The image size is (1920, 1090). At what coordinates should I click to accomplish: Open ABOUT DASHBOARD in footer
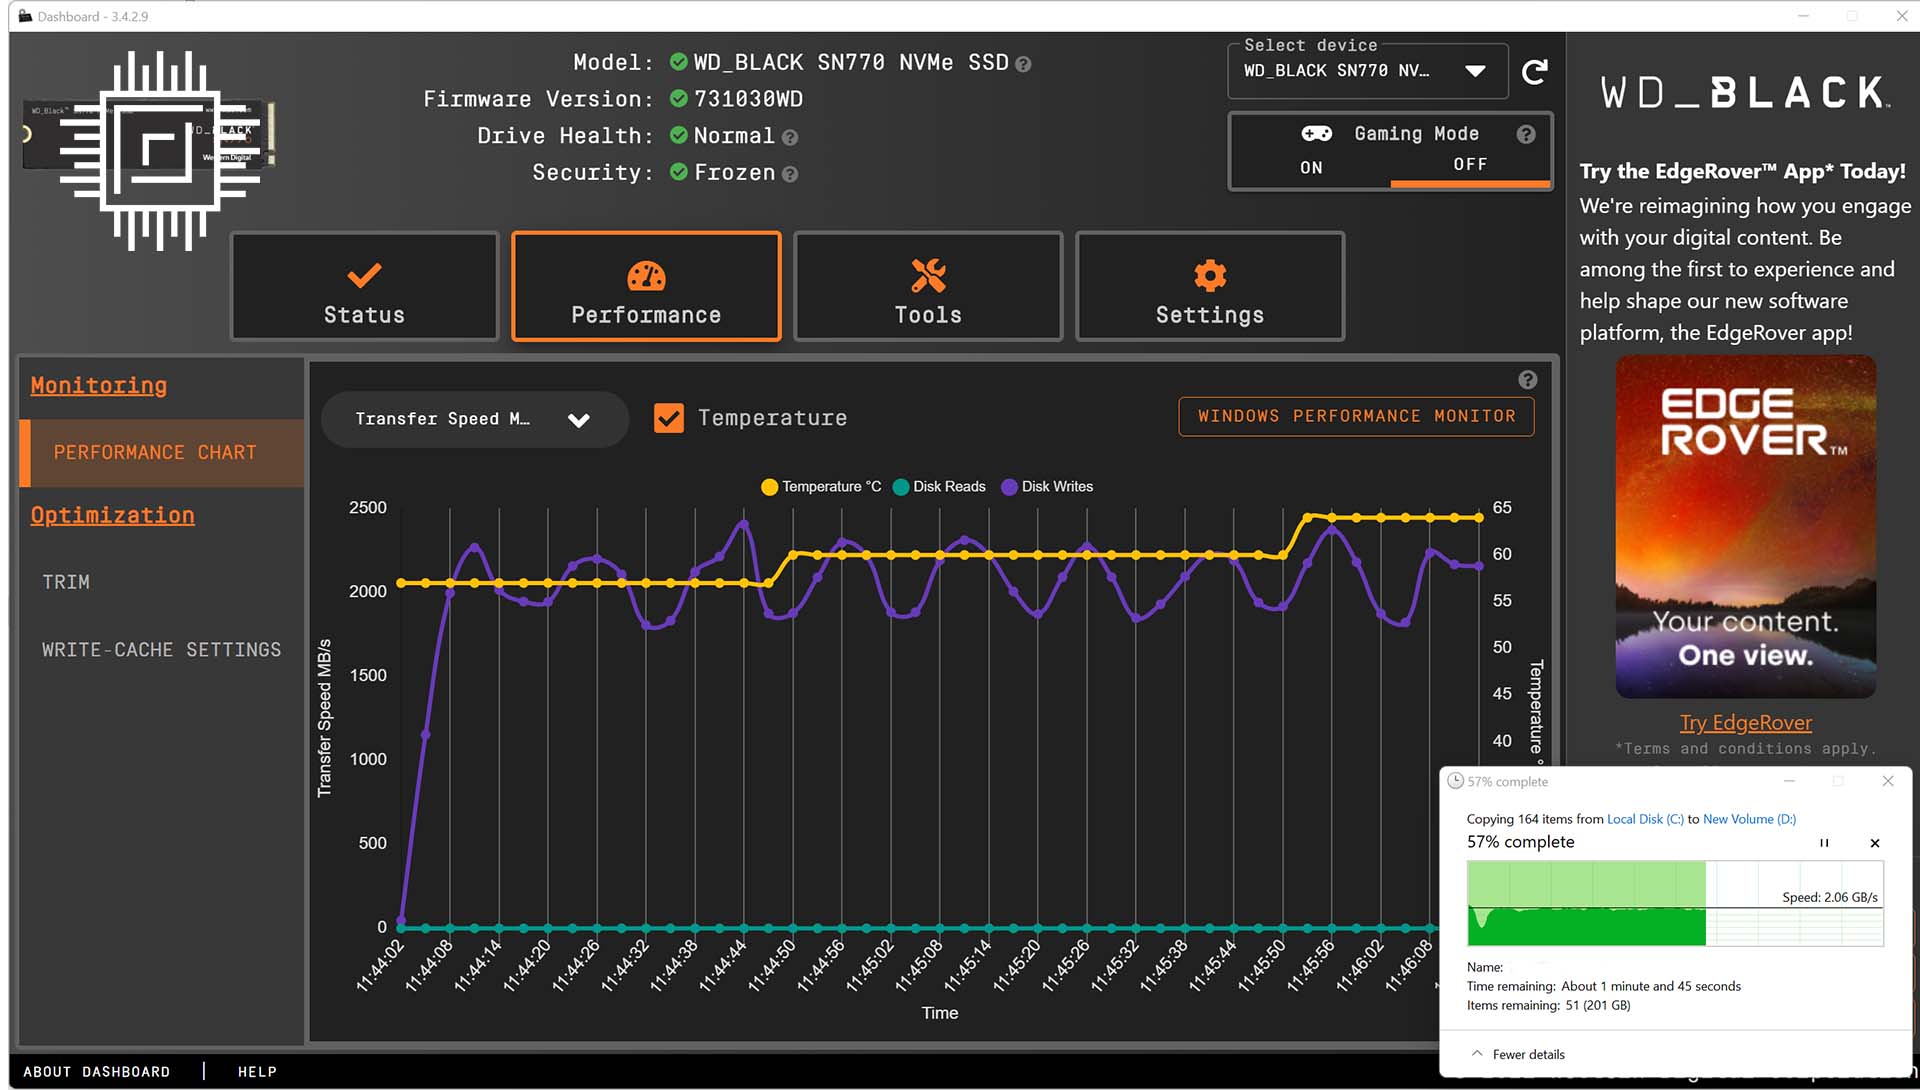[x=96, y=1072]
